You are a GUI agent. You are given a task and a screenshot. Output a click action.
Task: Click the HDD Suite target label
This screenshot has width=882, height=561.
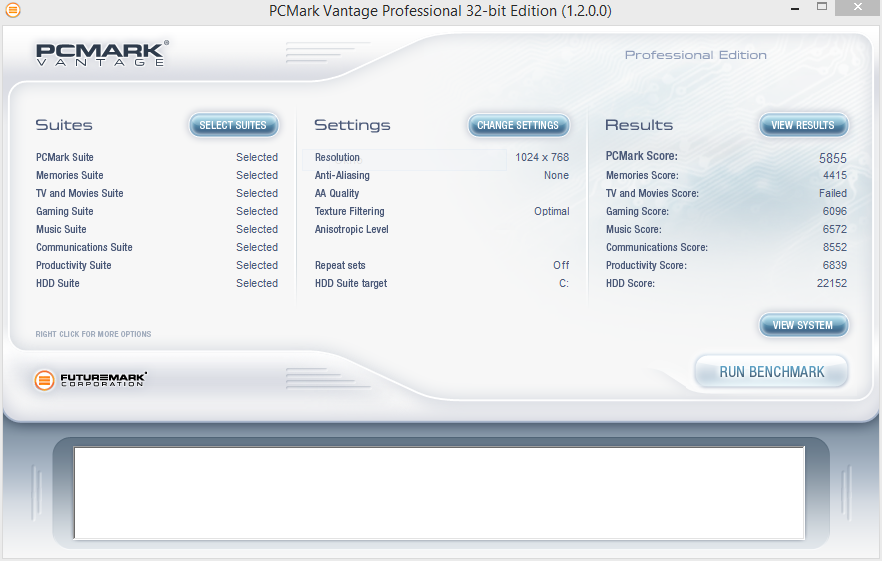(x=351, y=284)
